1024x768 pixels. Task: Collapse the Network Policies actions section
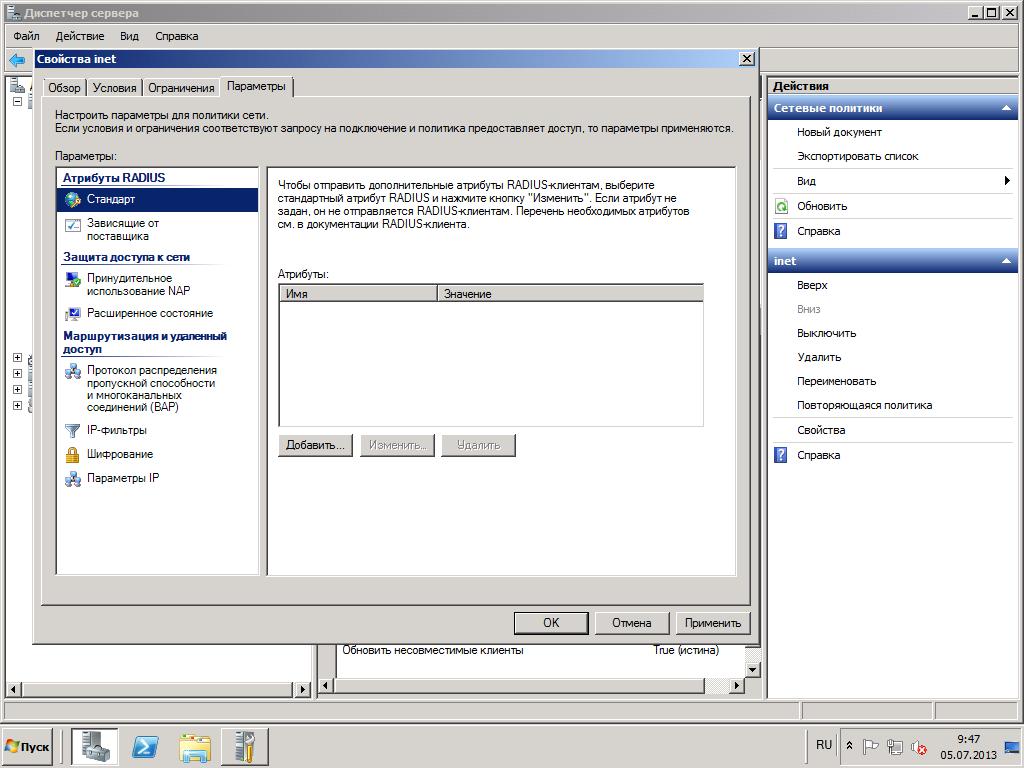(1007, 108)
